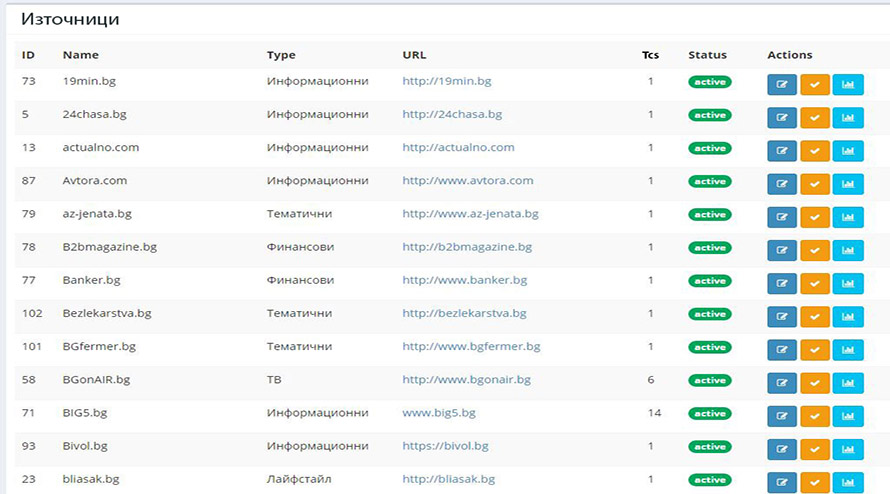Open the http://actualno.com URL
Viewport: 890px width, 494px height.
458,147
